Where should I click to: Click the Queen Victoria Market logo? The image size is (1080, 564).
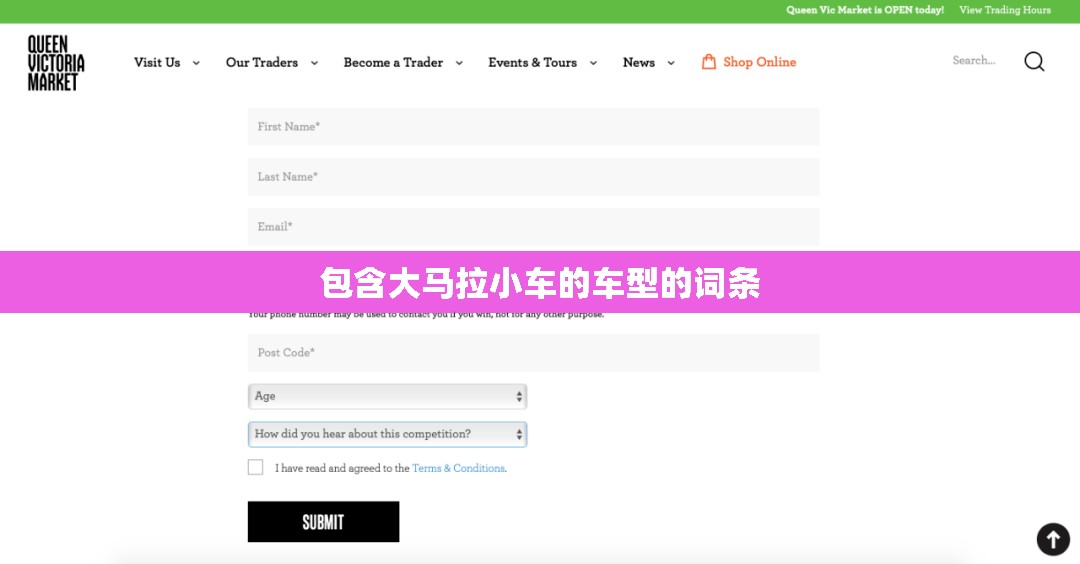tap(56, 63)
